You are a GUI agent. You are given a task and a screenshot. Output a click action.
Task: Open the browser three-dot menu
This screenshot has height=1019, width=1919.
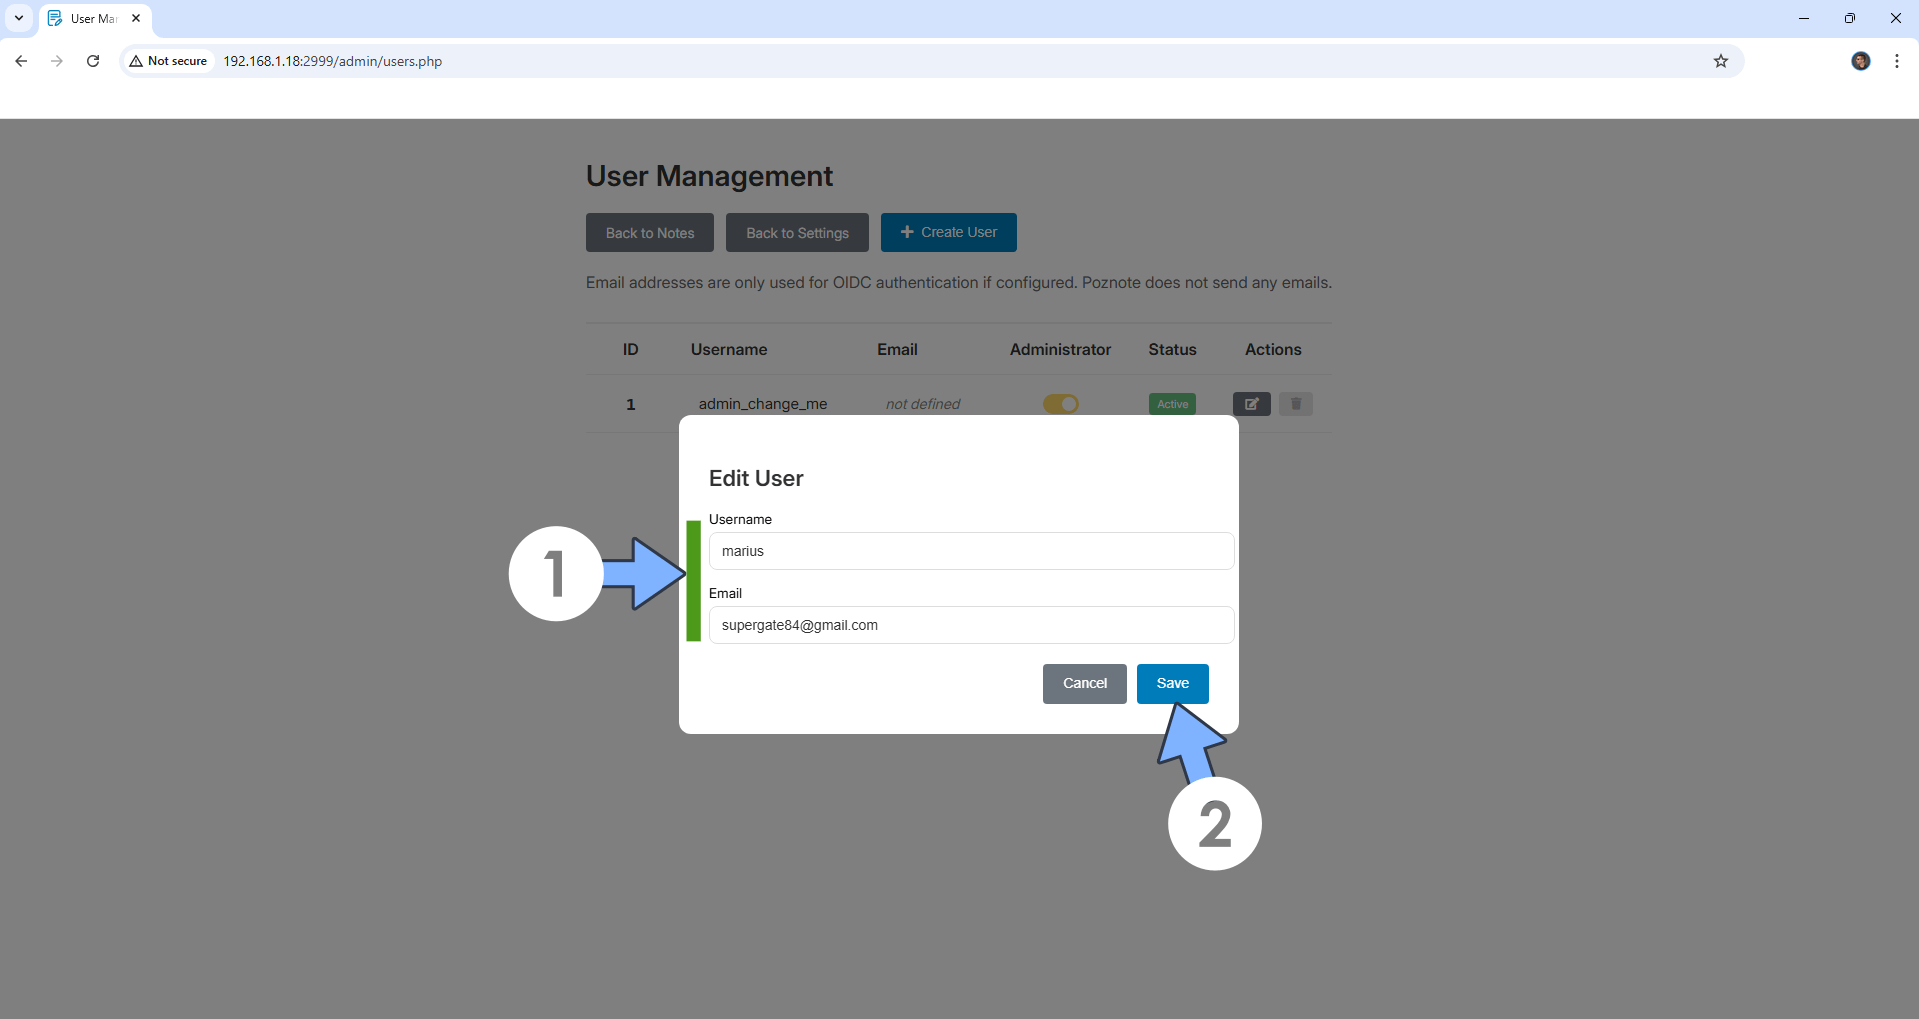click(1896, 61)
